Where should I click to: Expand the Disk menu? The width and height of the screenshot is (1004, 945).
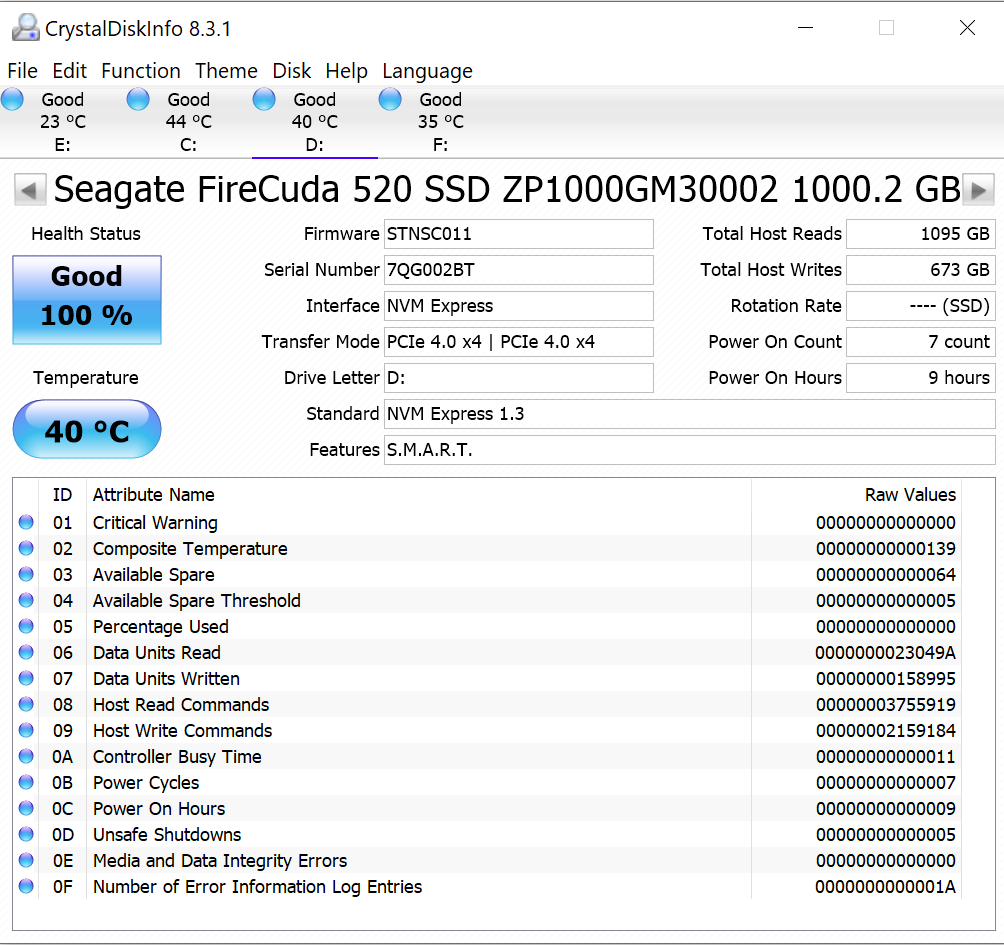pyautogui.click(x=292, y=71)
